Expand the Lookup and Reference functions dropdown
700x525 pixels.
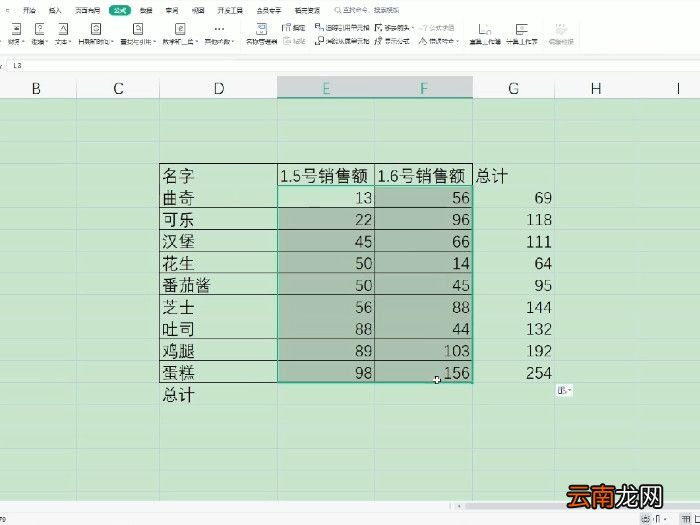[138, 34]
